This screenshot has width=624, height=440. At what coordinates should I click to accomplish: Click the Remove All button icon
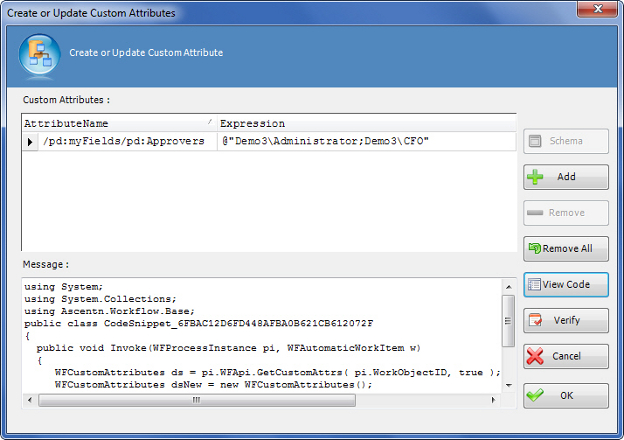[x=535, y=248]
